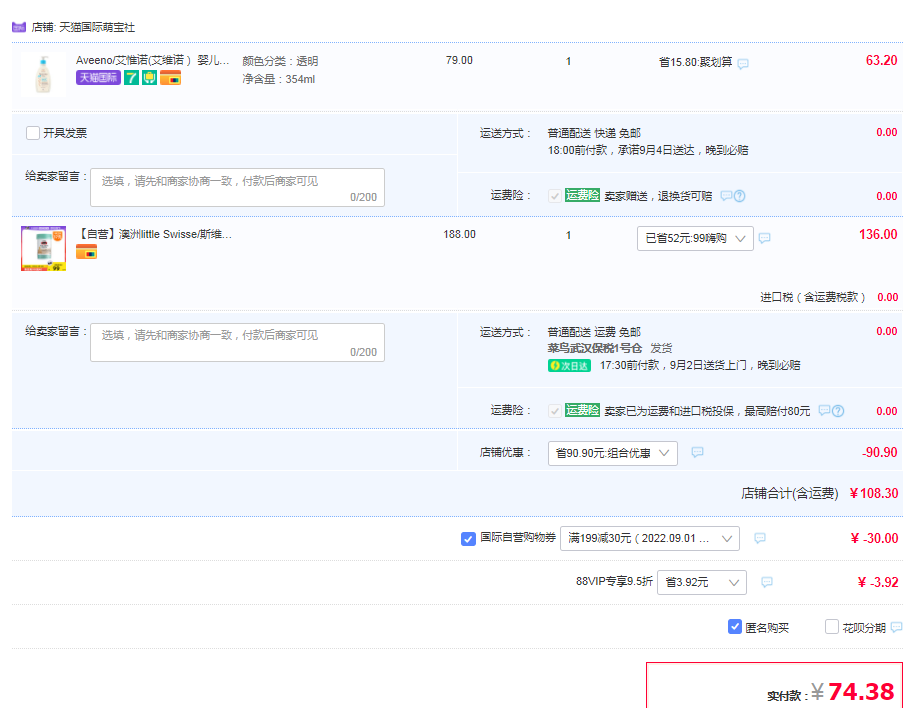Expand the 已省52元:99嗨购 dropdown
Viewport: 921px width, 708px height.
pyautogui.click(x=695, y=239)
